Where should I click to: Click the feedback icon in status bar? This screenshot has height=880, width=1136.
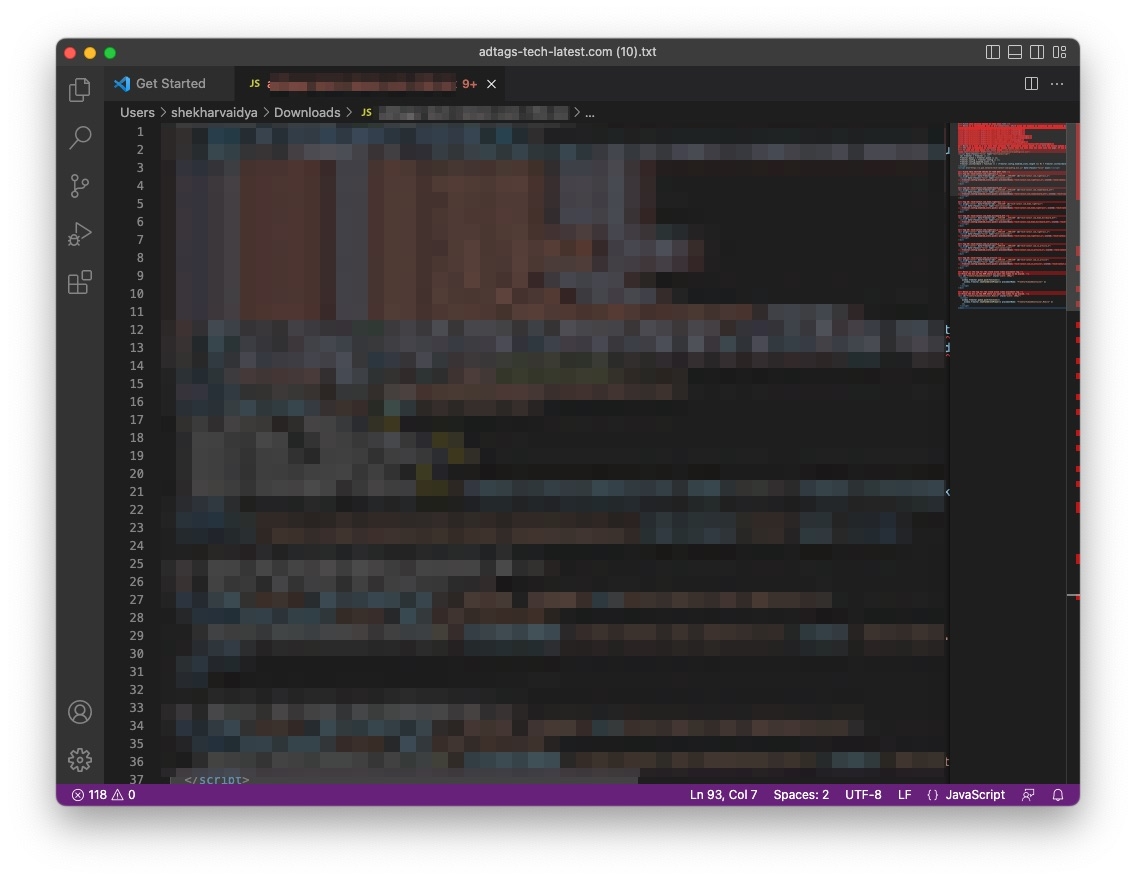tap(1027, 795)
